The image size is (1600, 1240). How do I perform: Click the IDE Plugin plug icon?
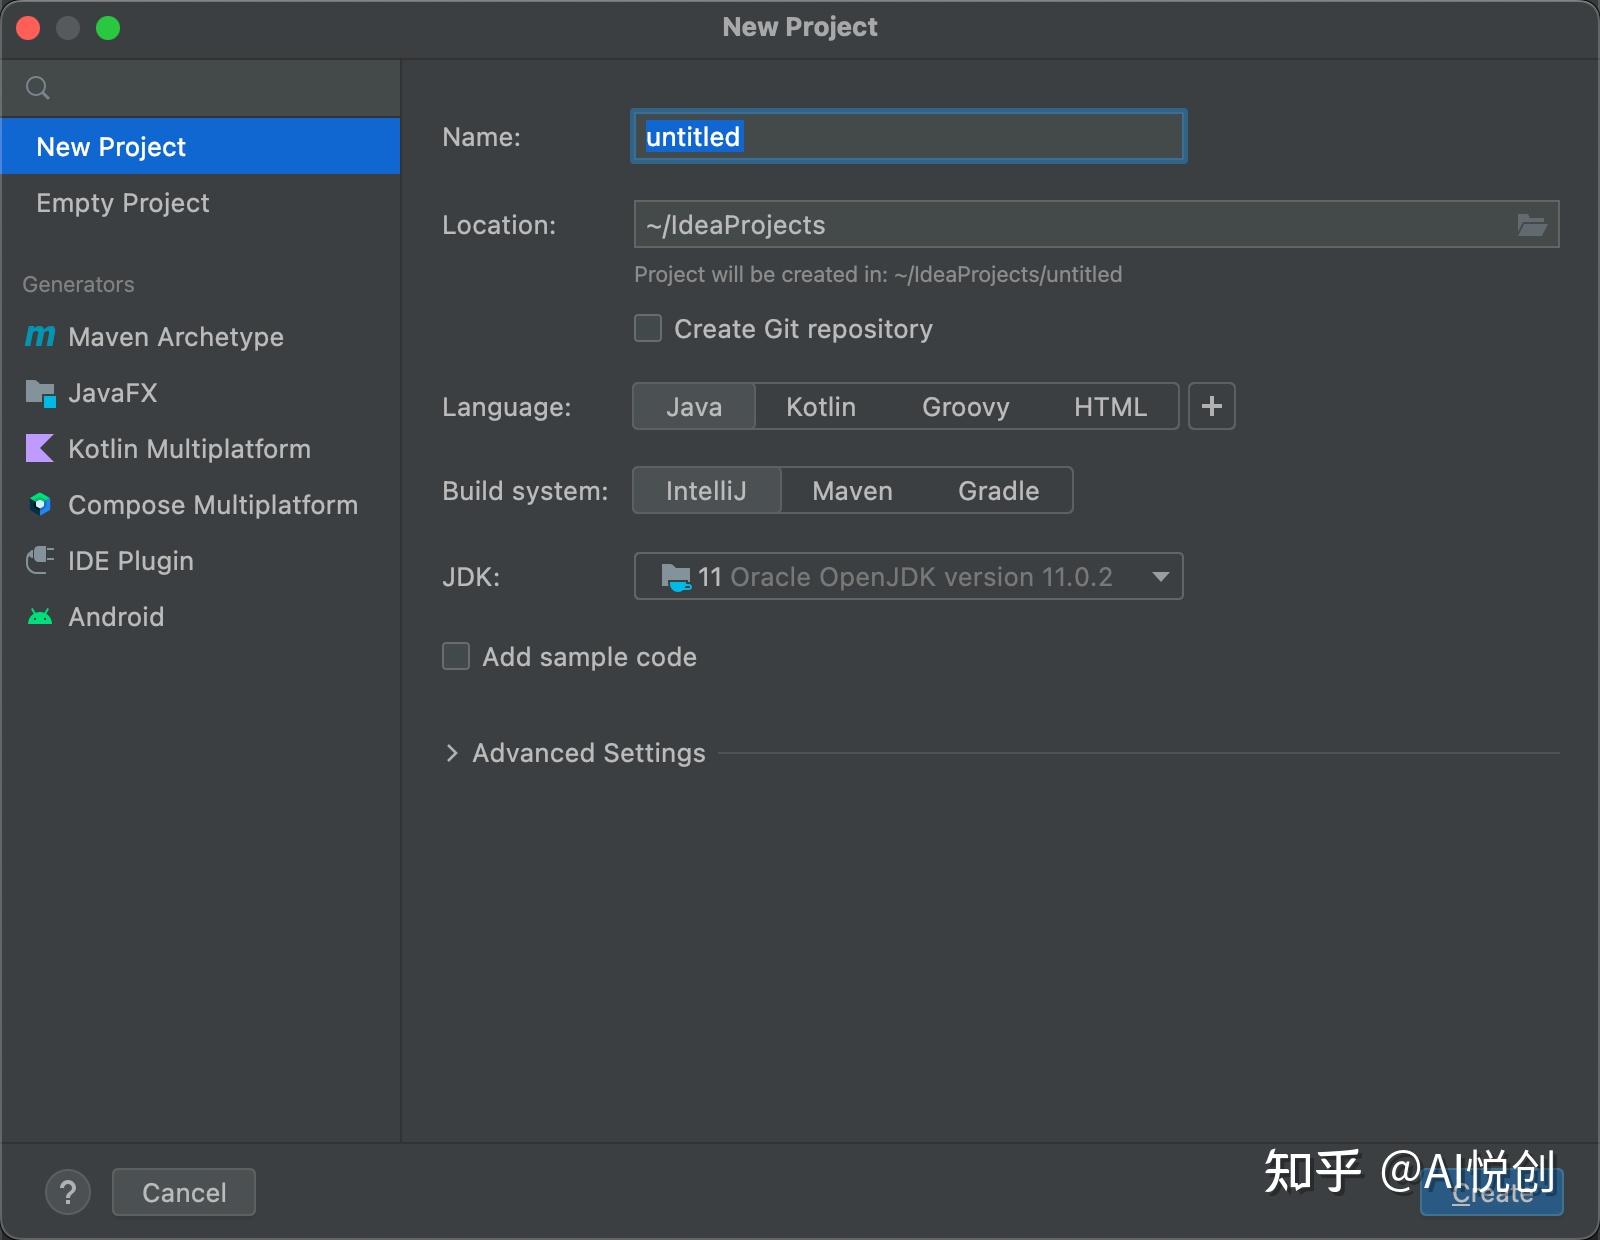tap(40, 561)
